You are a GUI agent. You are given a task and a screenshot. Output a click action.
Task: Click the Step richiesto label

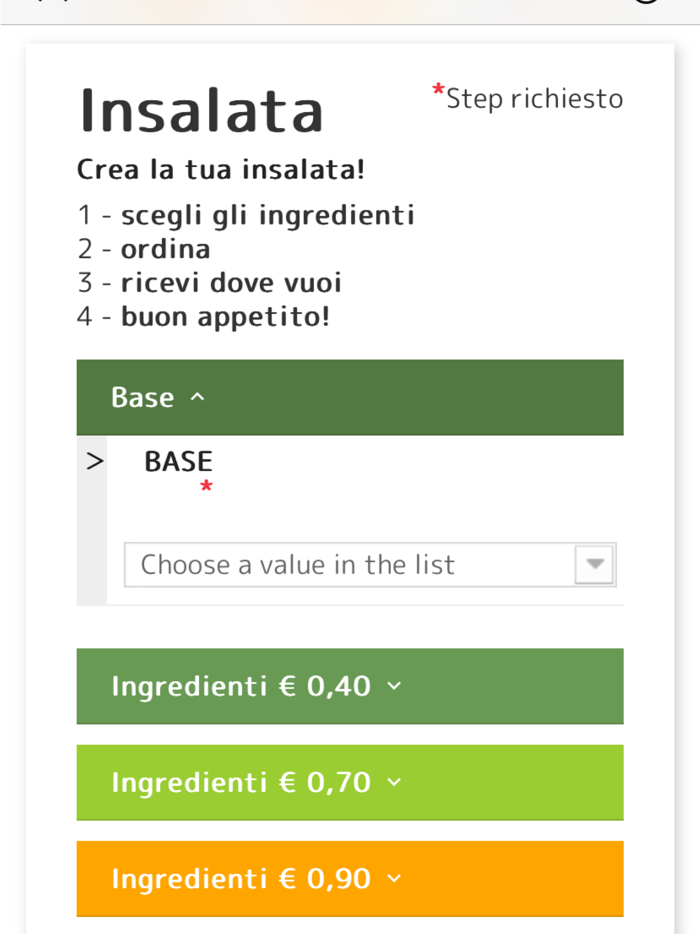(535, 98)
